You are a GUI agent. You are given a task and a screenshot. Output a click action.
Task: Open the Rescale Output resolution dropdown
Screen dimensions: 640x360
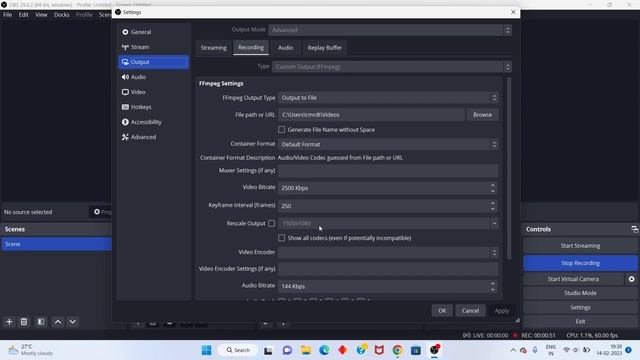[388, 223]
